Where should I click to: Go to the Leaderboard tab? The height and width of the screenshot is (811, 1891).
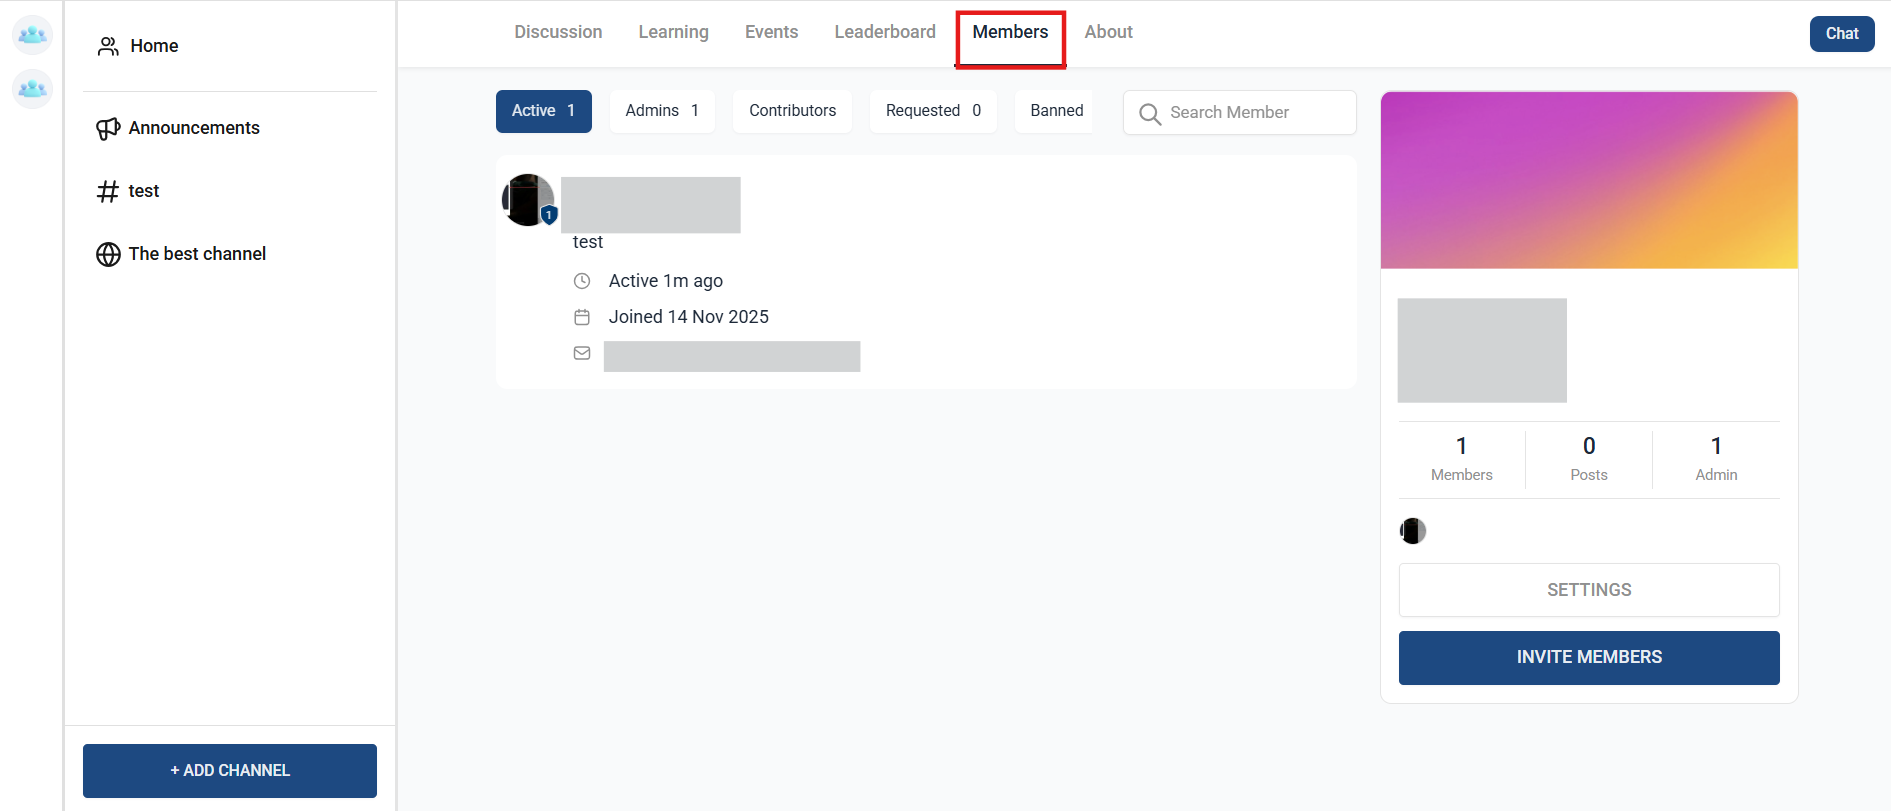[x=885, y=32]
